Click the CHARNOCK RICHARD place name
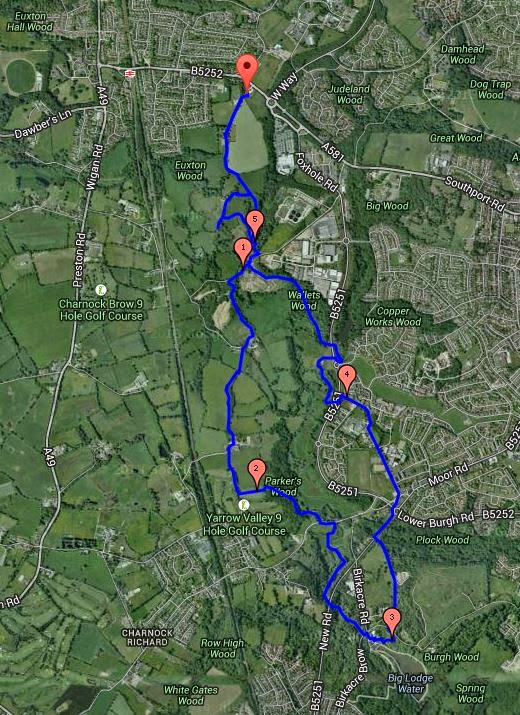This screenshot has width=520, height=715. [x=147, y=637]
